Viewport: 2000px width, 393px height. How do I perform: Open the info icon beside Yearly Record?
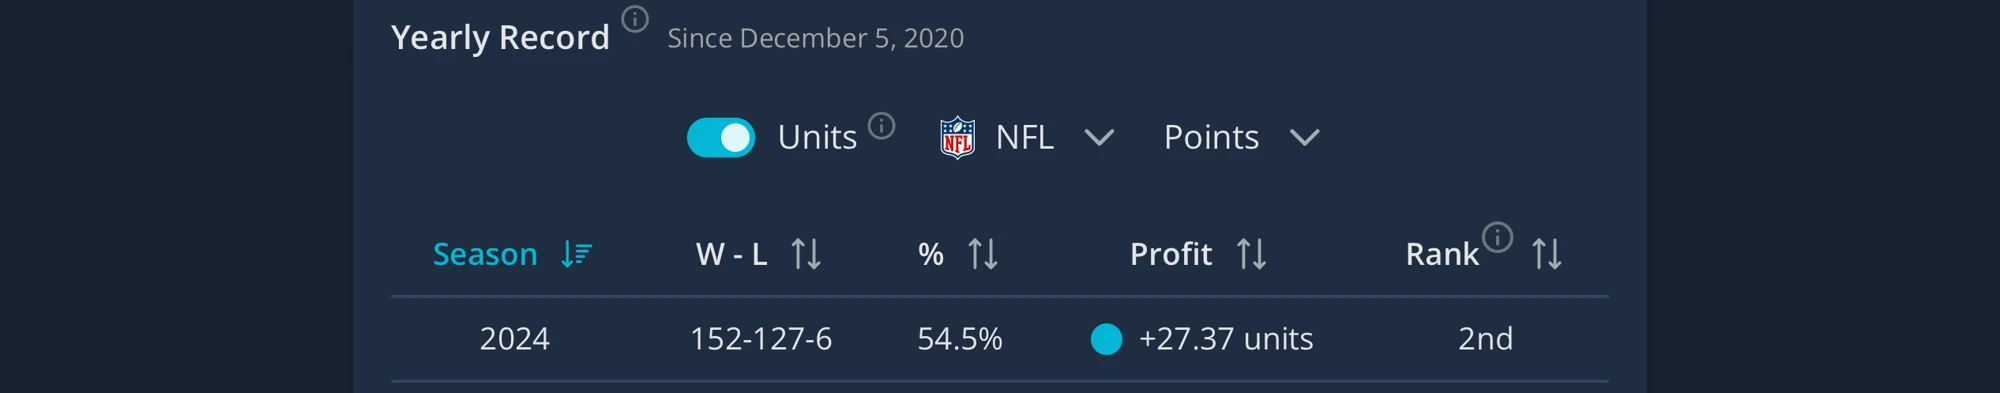[635, 19]
